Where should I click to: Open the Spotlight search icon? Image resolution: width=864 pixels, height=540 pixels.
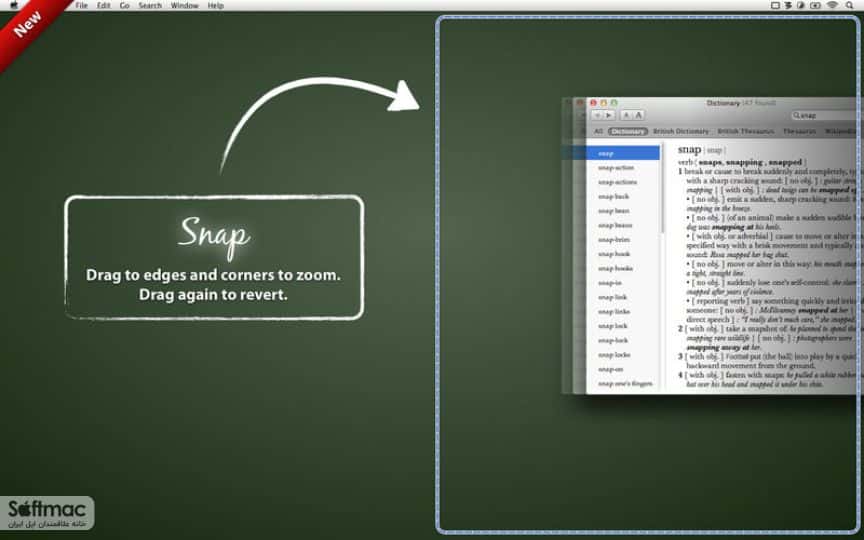pos(849,6)
